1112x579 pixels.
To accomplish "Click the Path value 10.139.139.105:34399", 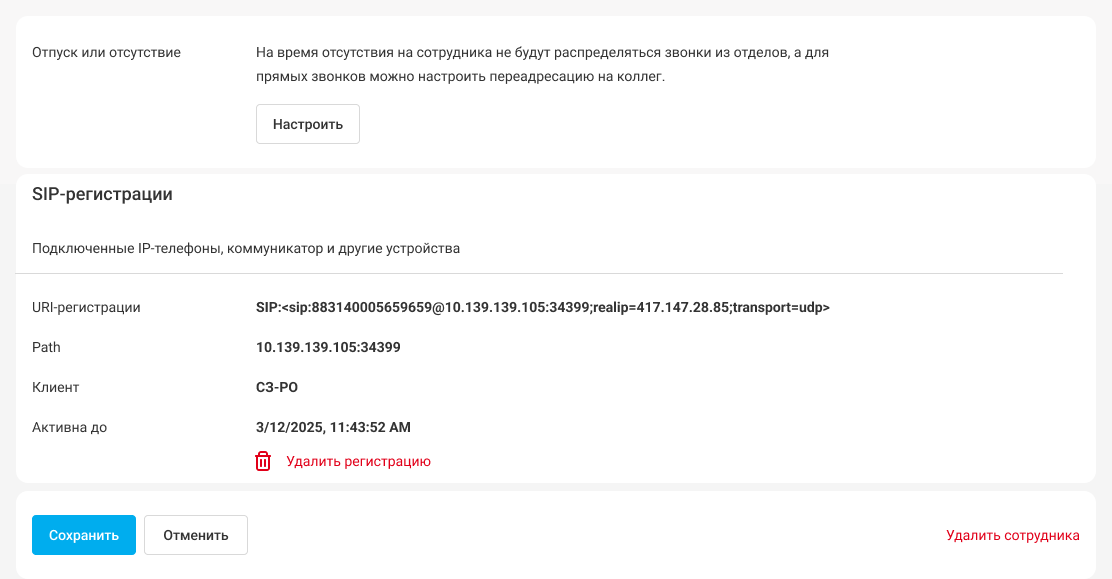I will coord(328,347).
